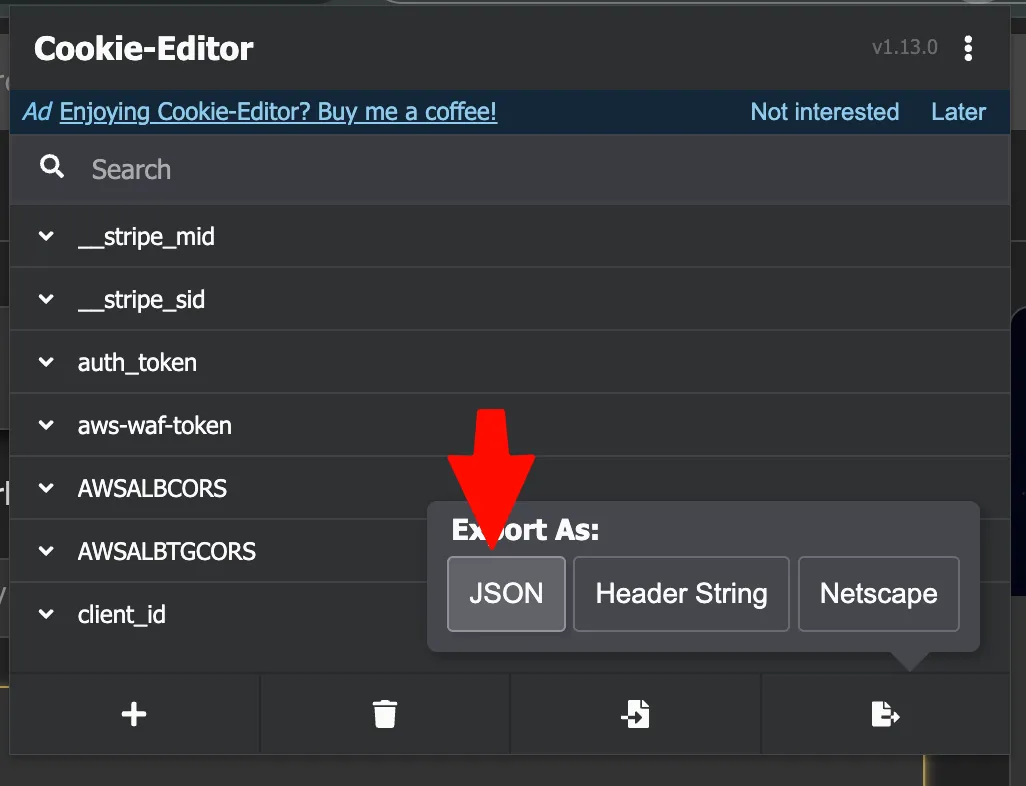
Task: Select the client_id cookie name
Action: point(121,615)
